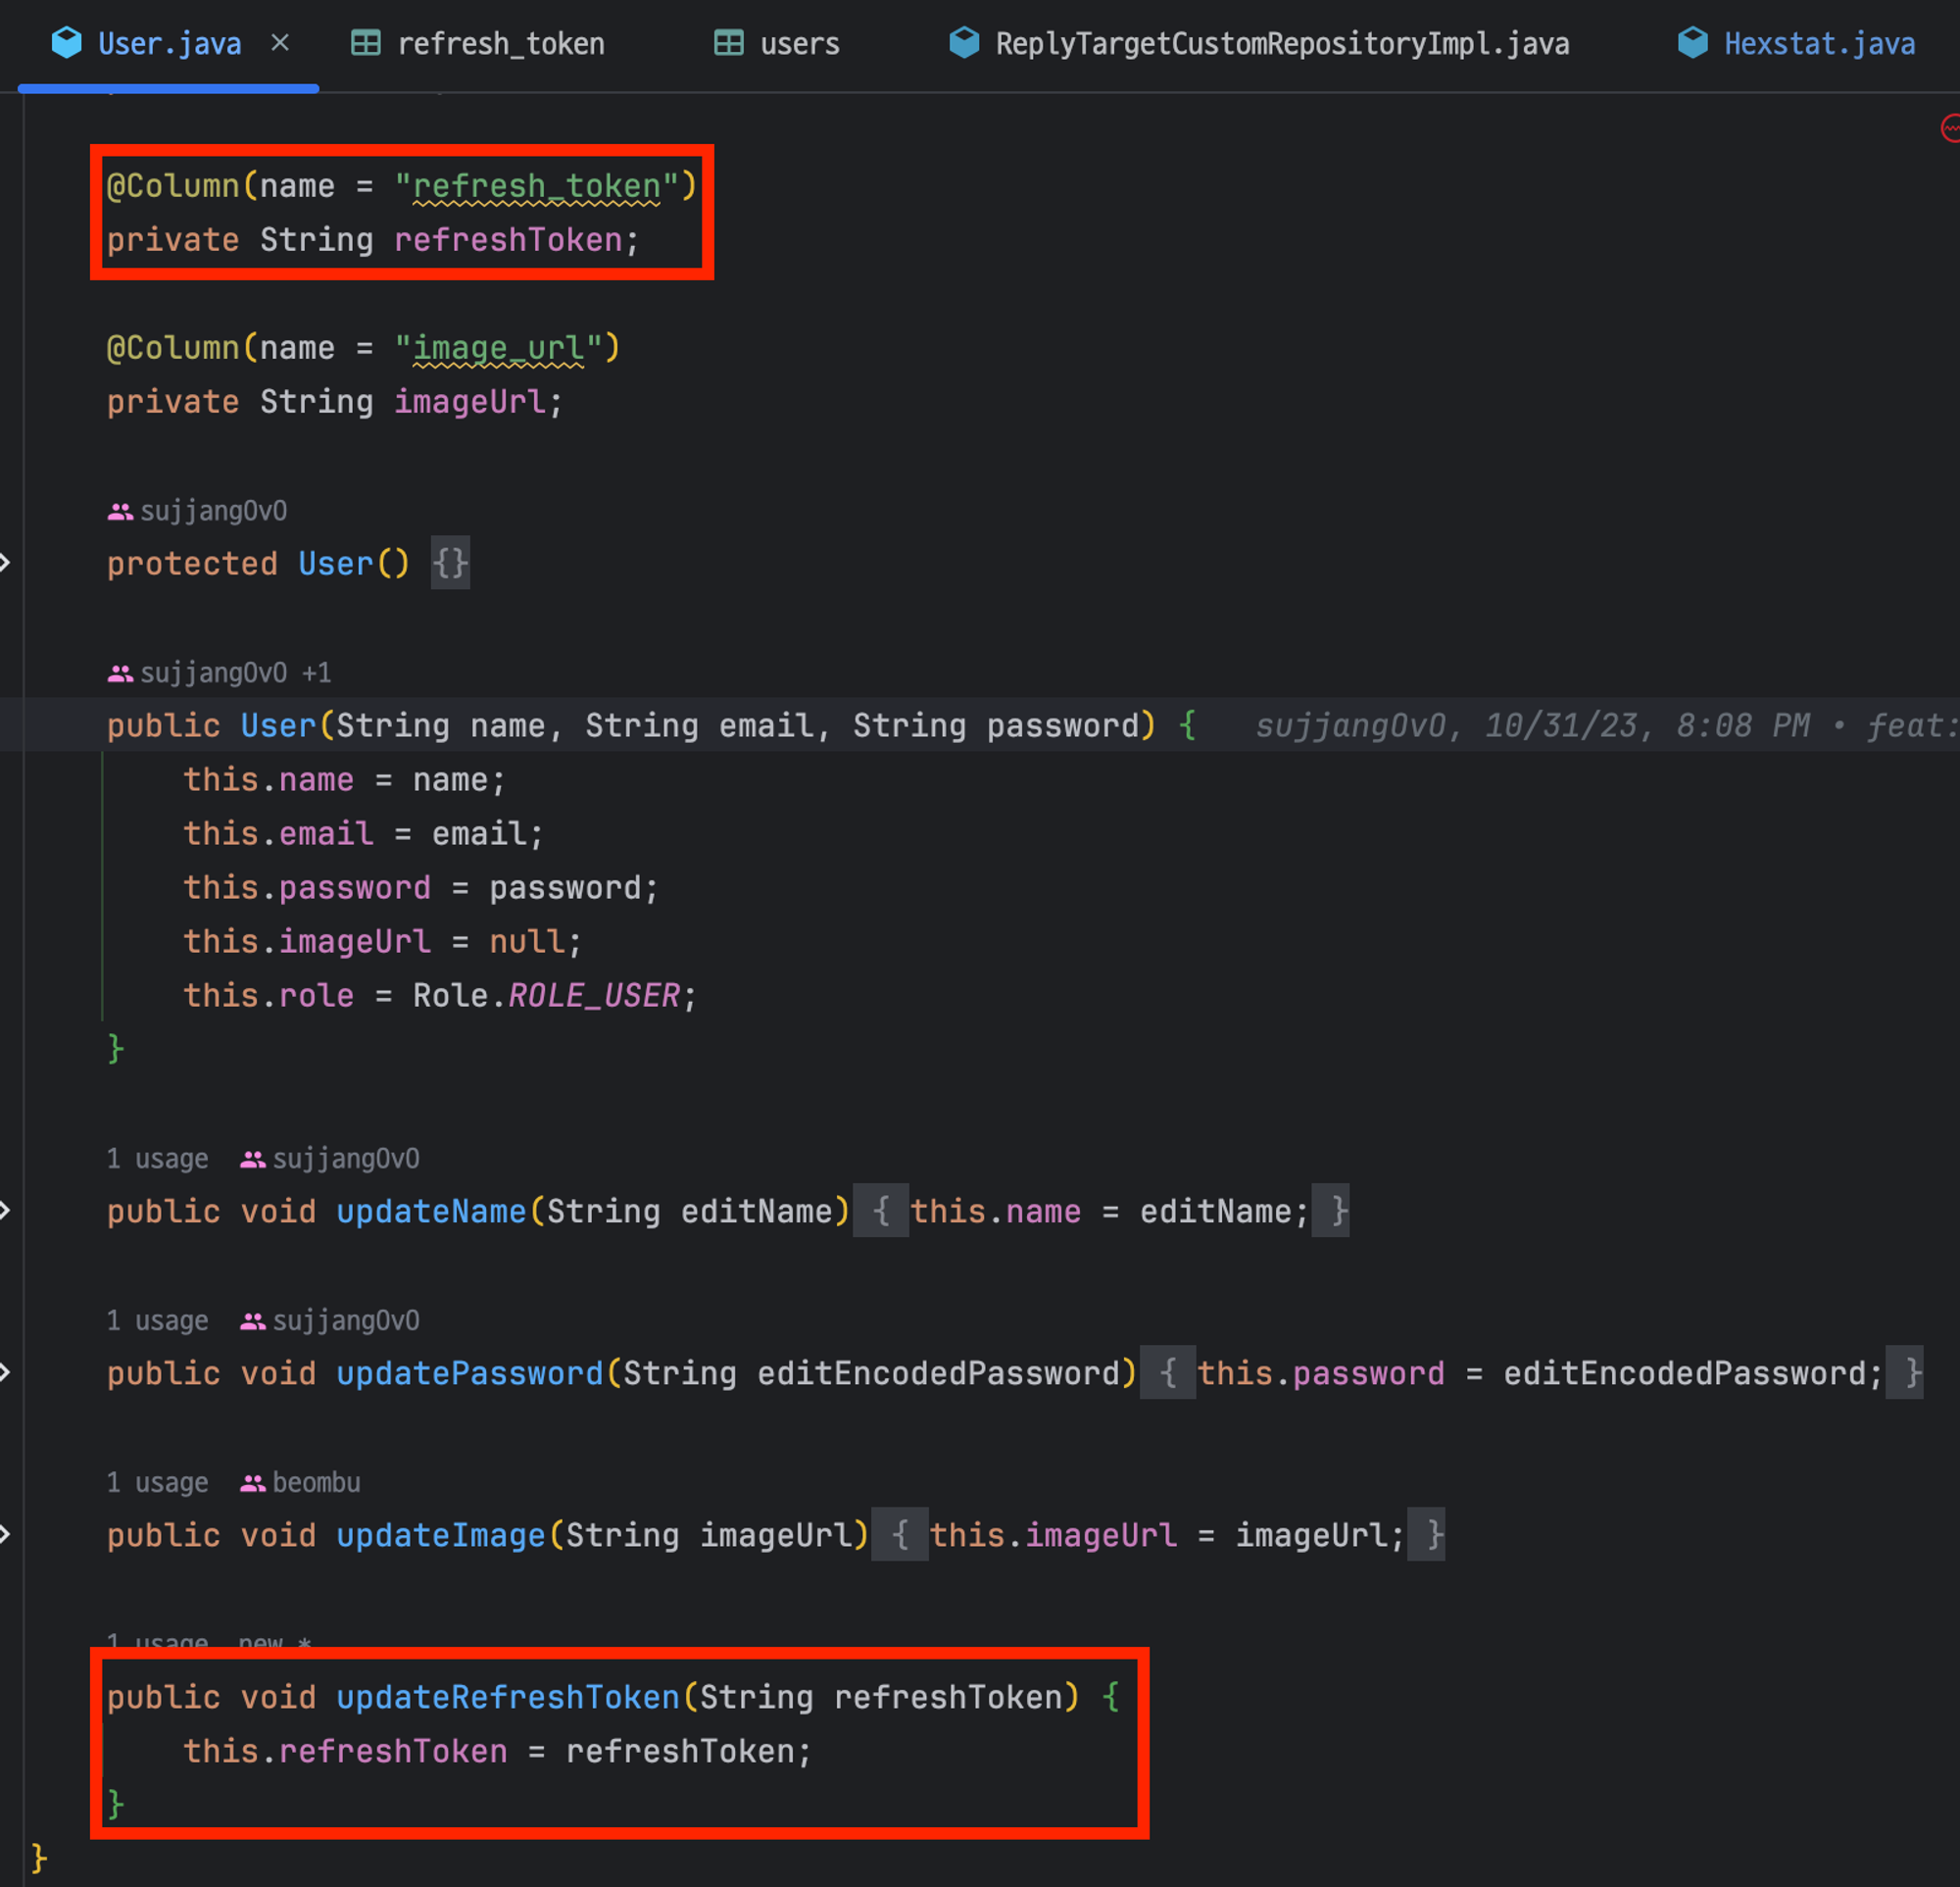The width and height of the screenshot is (1960, 1887).
Task: Click the red inspection widget icon
Action: click(x=1949, y=128)
